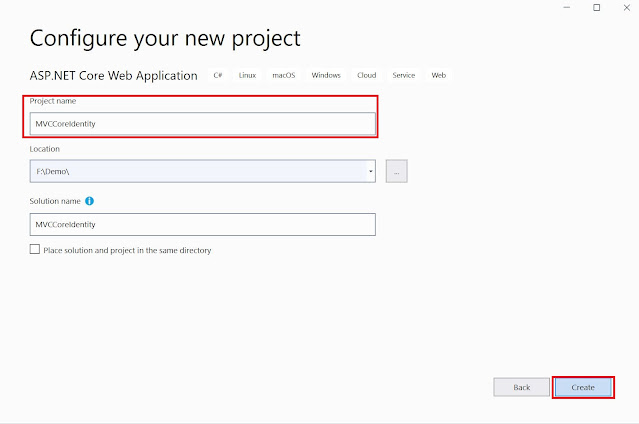
Task: Minimize the dialog window
Action: (x=566, y=7)
